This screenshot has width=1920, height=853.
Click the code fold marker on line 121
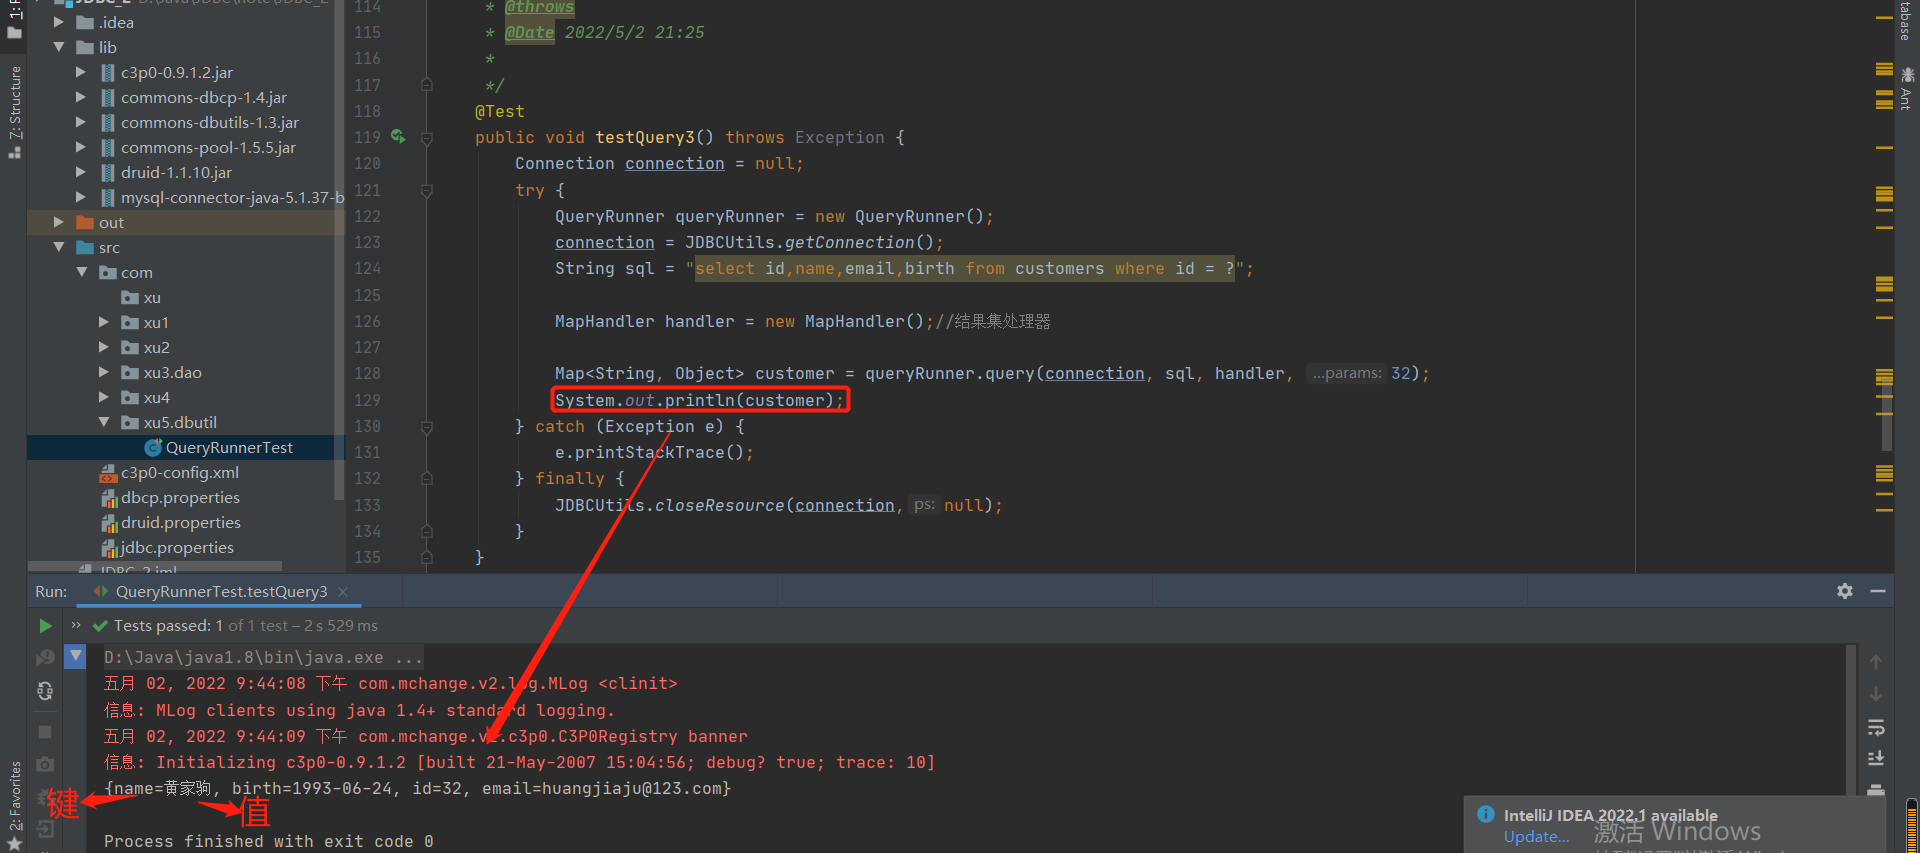click(427, 190)
